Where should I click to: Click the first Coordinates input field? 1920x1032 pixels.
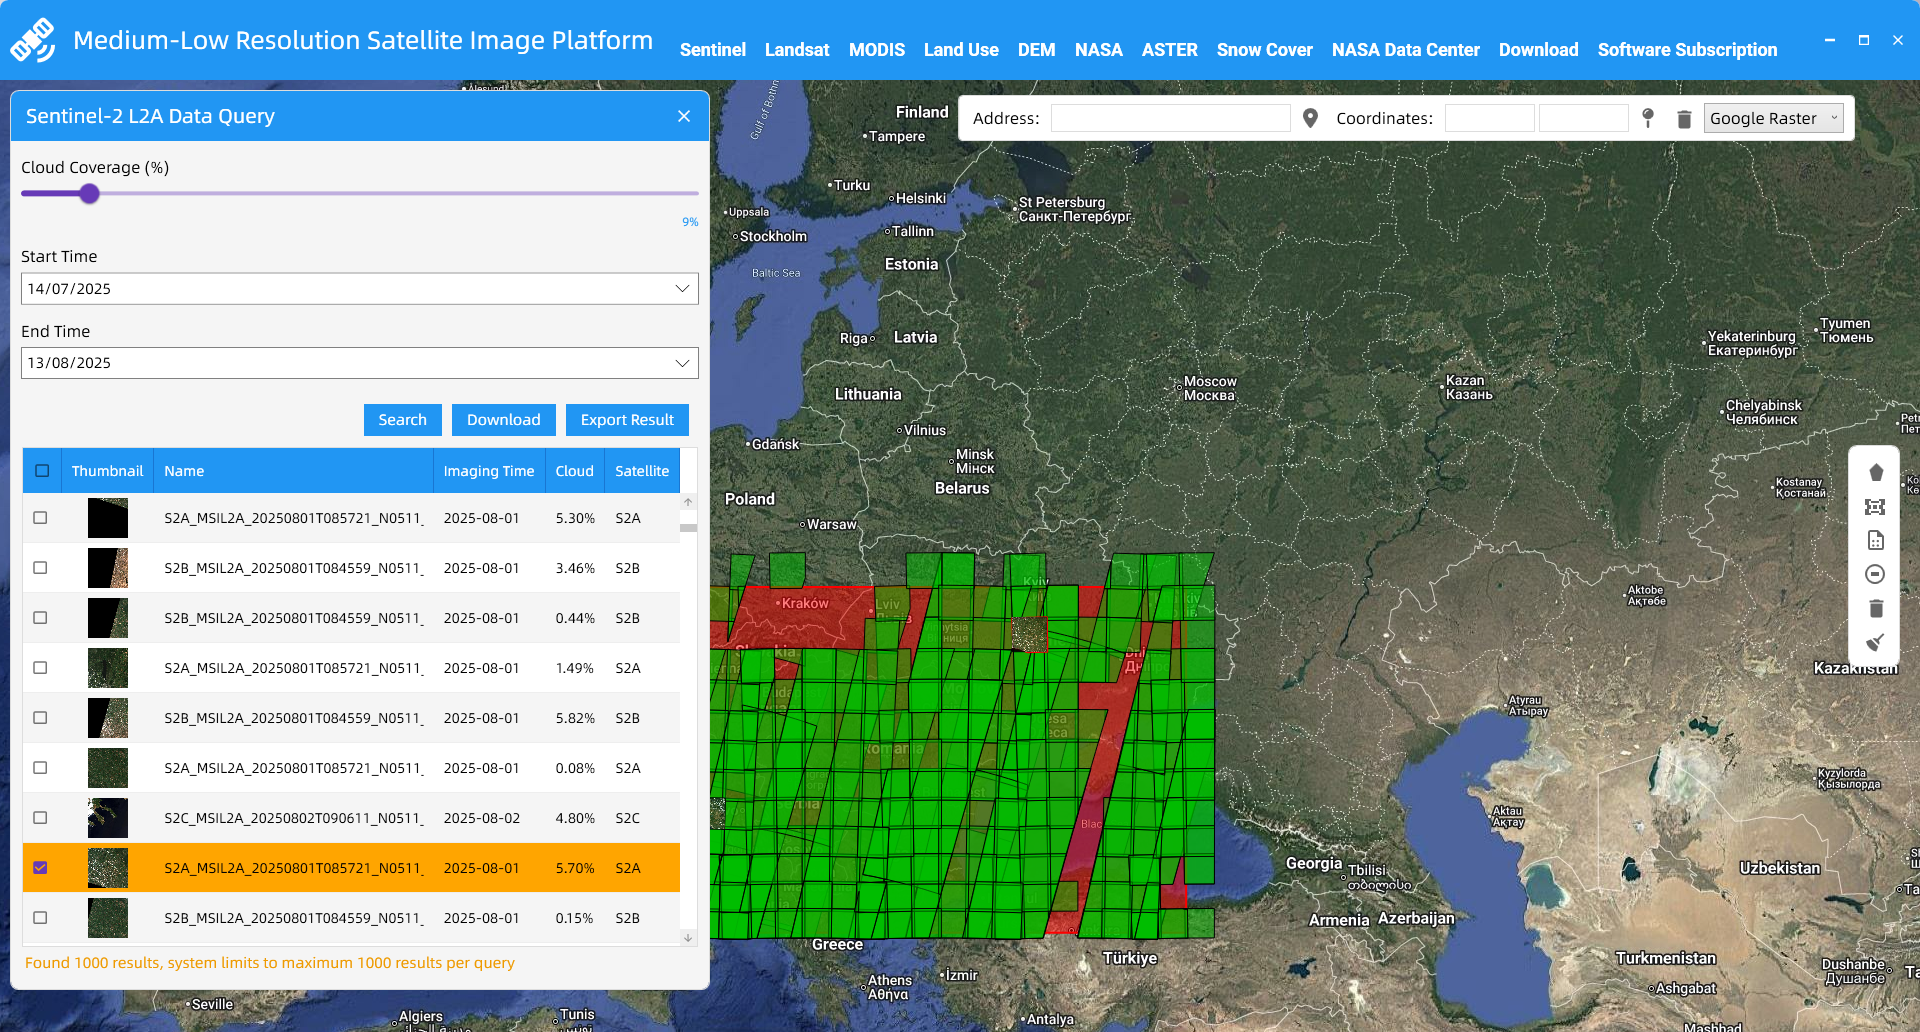pos(1489,118)
